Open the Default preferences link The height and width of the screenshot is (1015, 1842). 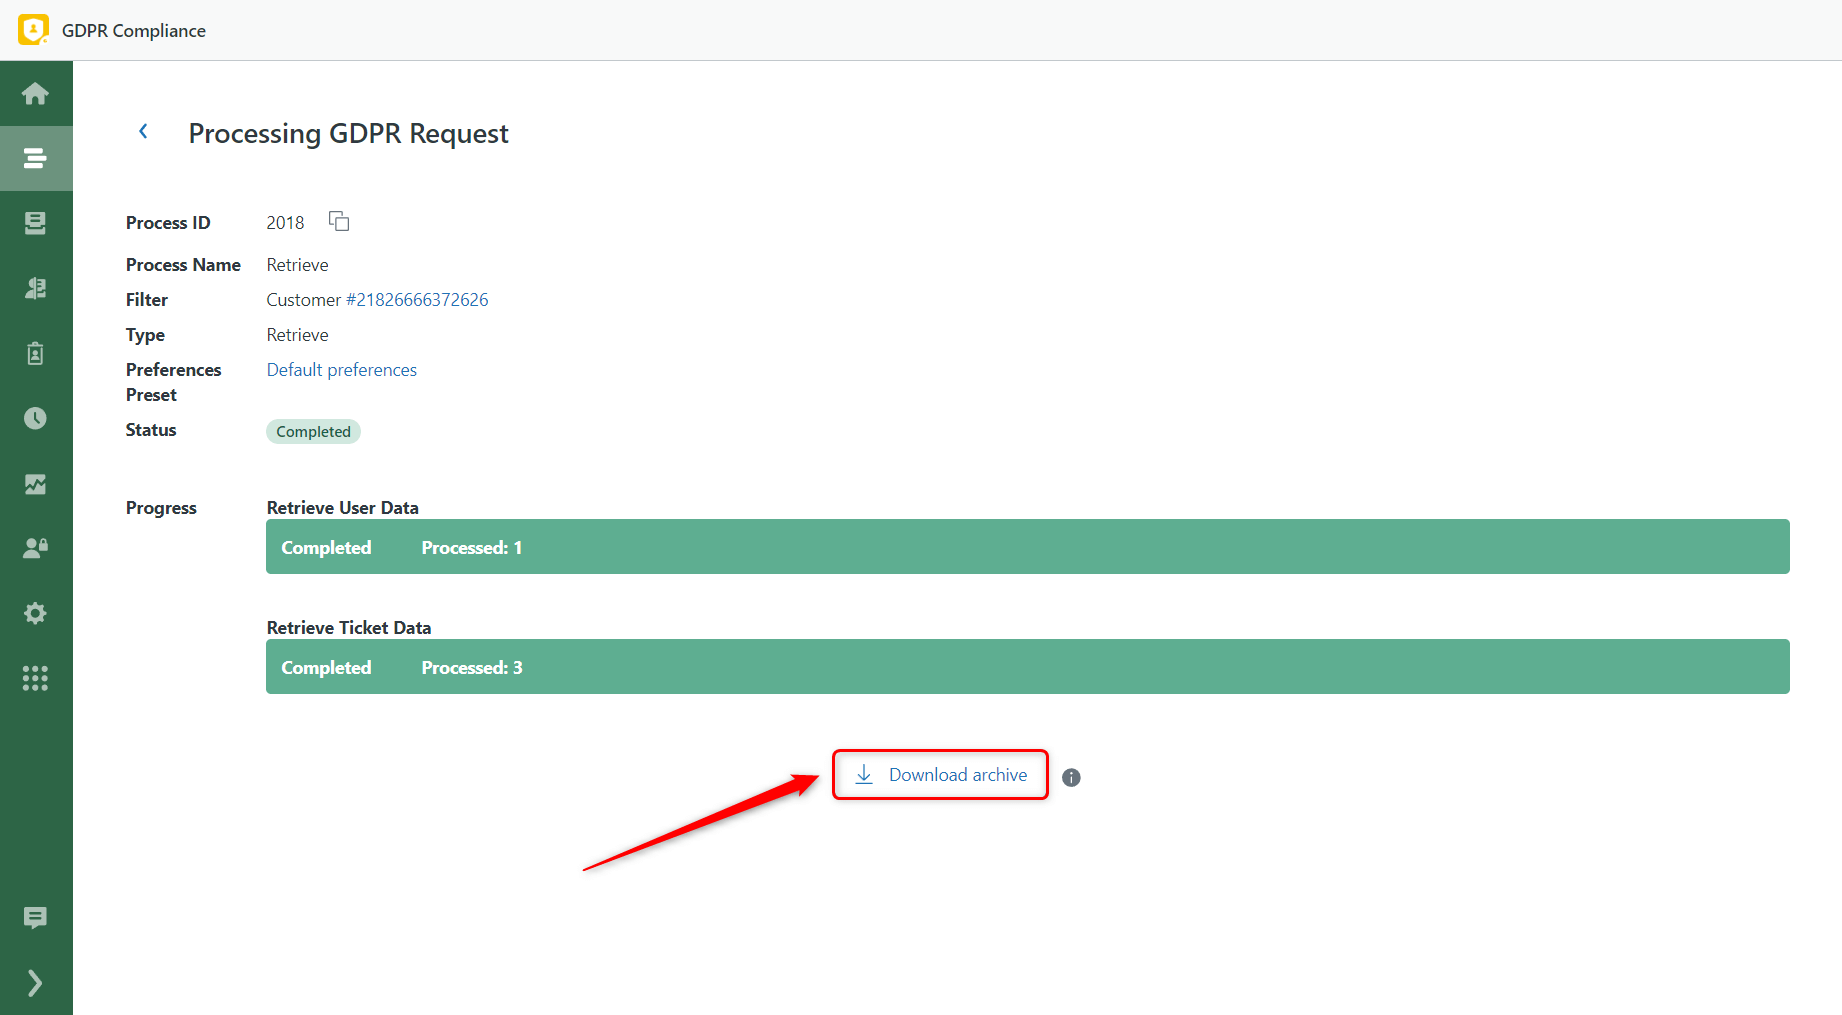342,370
